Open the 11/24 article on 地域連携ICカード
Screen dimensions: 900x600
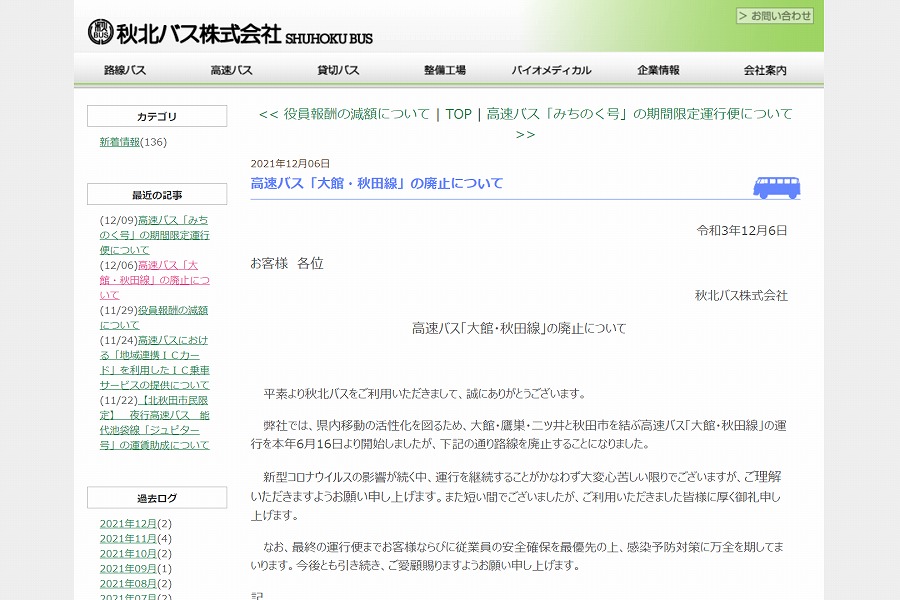(x=154, y=362)
